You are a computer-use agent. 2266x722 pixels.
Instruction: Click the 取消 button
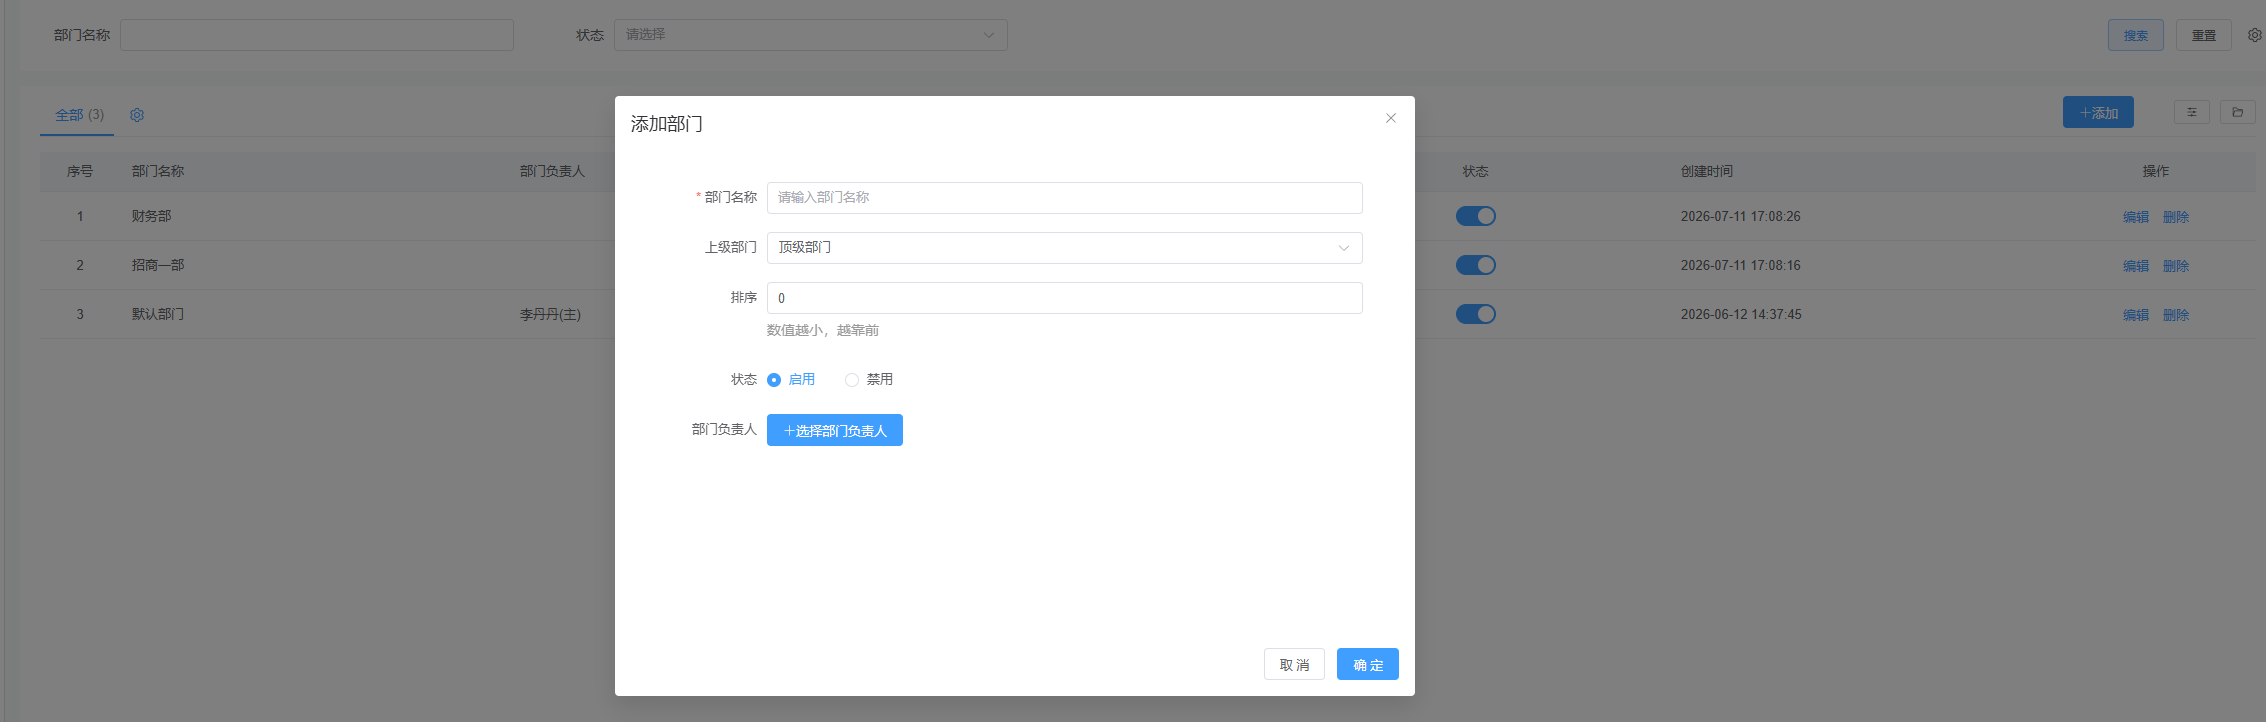pos(1294,664)
